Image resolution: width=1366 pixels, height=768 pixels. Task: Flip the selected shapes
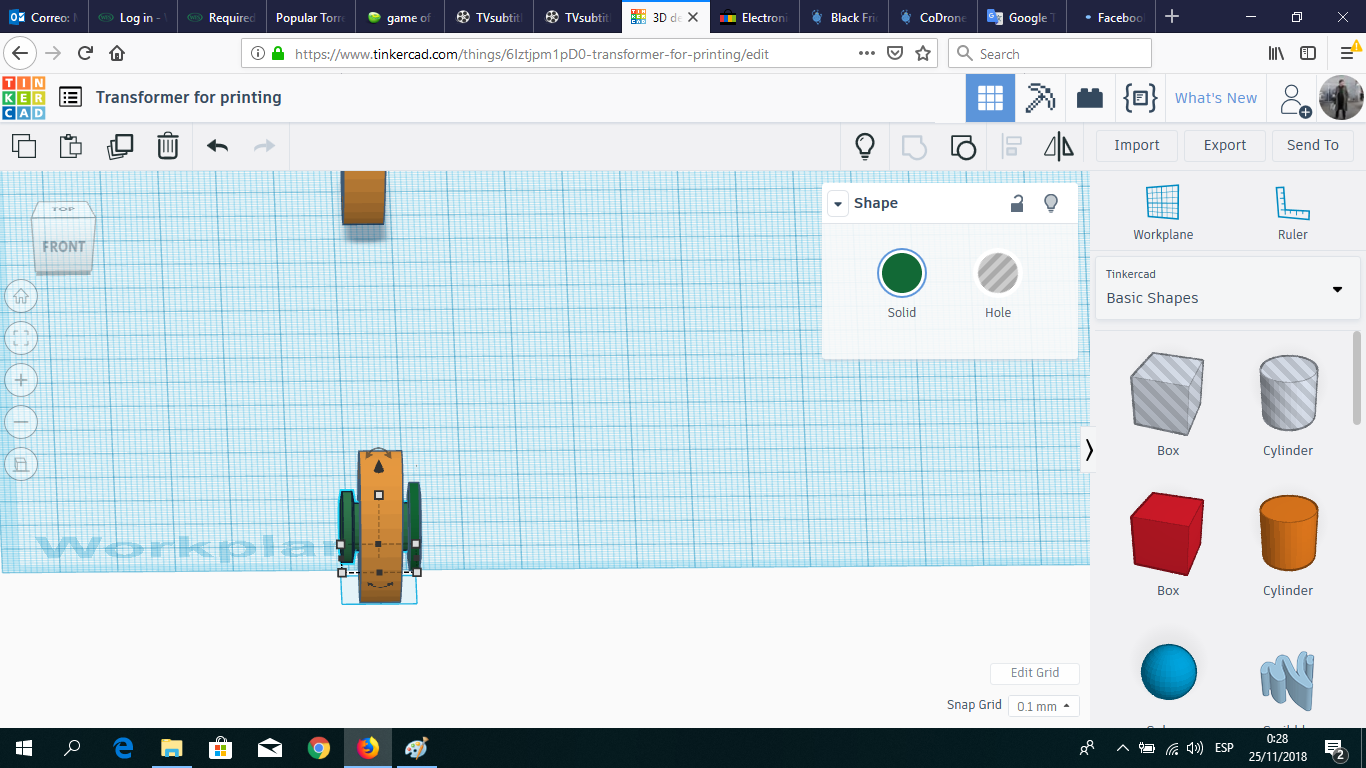pos(1059,146)
